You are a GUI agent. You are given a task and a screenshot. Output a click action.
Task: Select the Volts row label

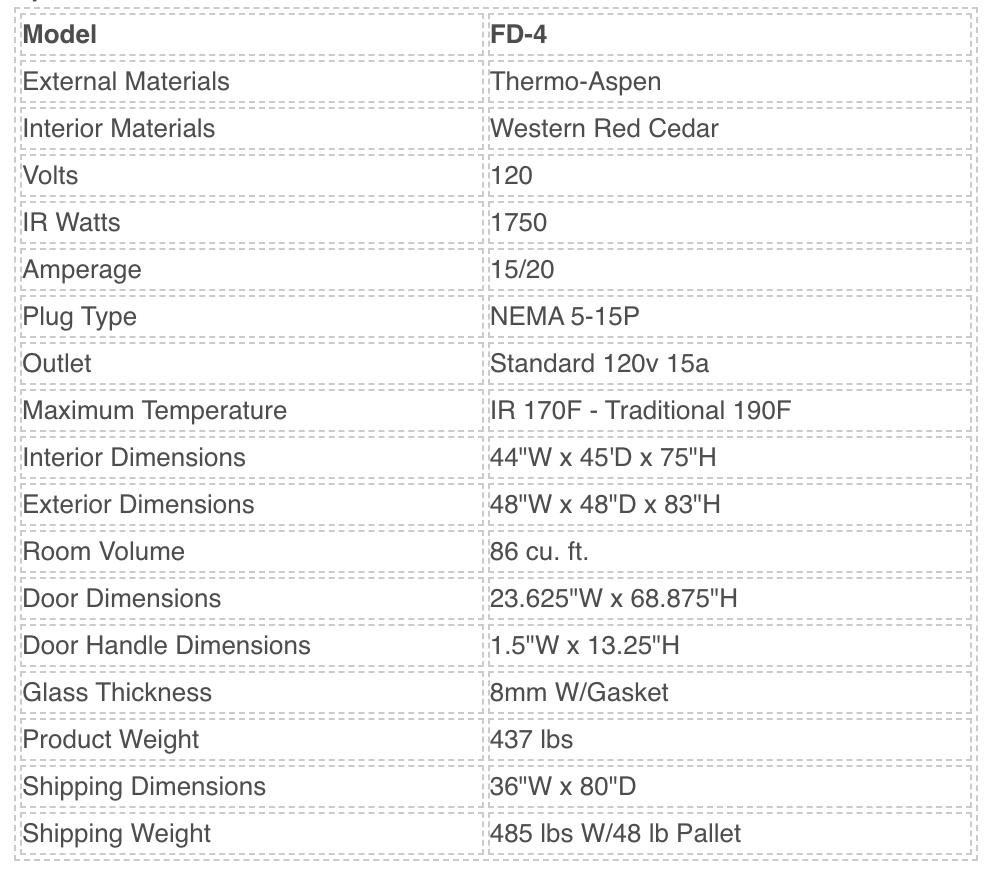click(x=50, y=175)
